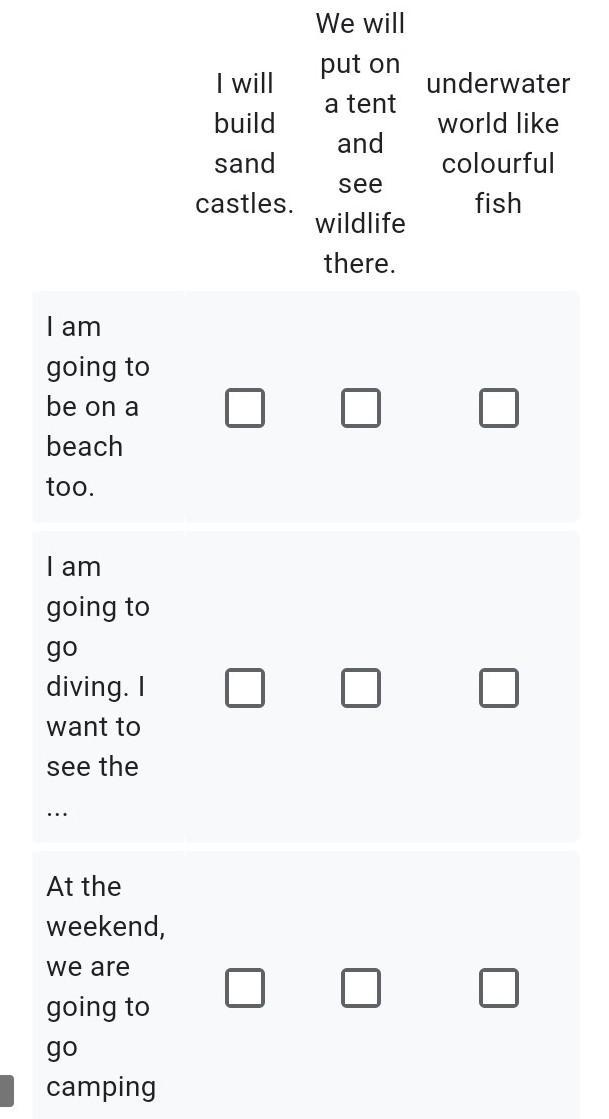609x1119 pixels.
Task: Tick 'put on a tent' in the diving row
Action: pos(361,688)
